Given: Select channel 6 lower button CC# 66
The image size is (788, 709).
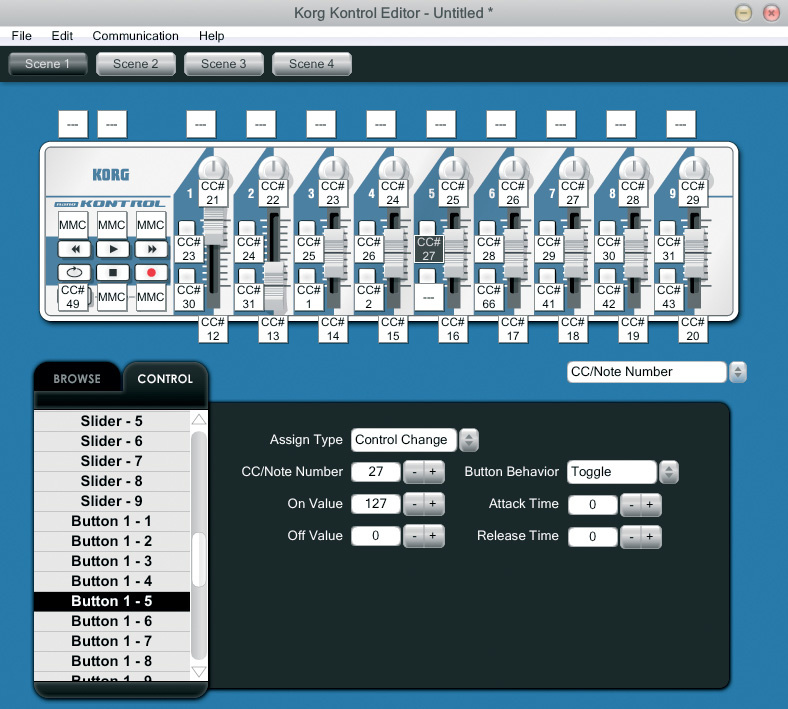Looking at the screenshot, I should pyautogui.click(x=488, y=297).
